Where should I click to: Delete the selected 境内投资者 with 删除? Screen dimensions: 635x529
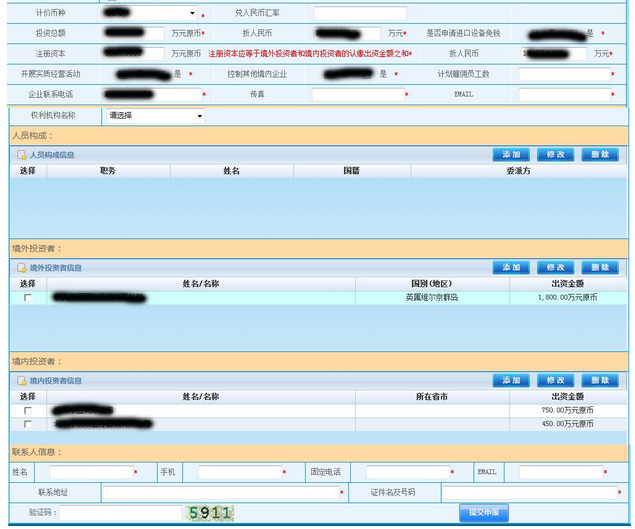point(600,381)
